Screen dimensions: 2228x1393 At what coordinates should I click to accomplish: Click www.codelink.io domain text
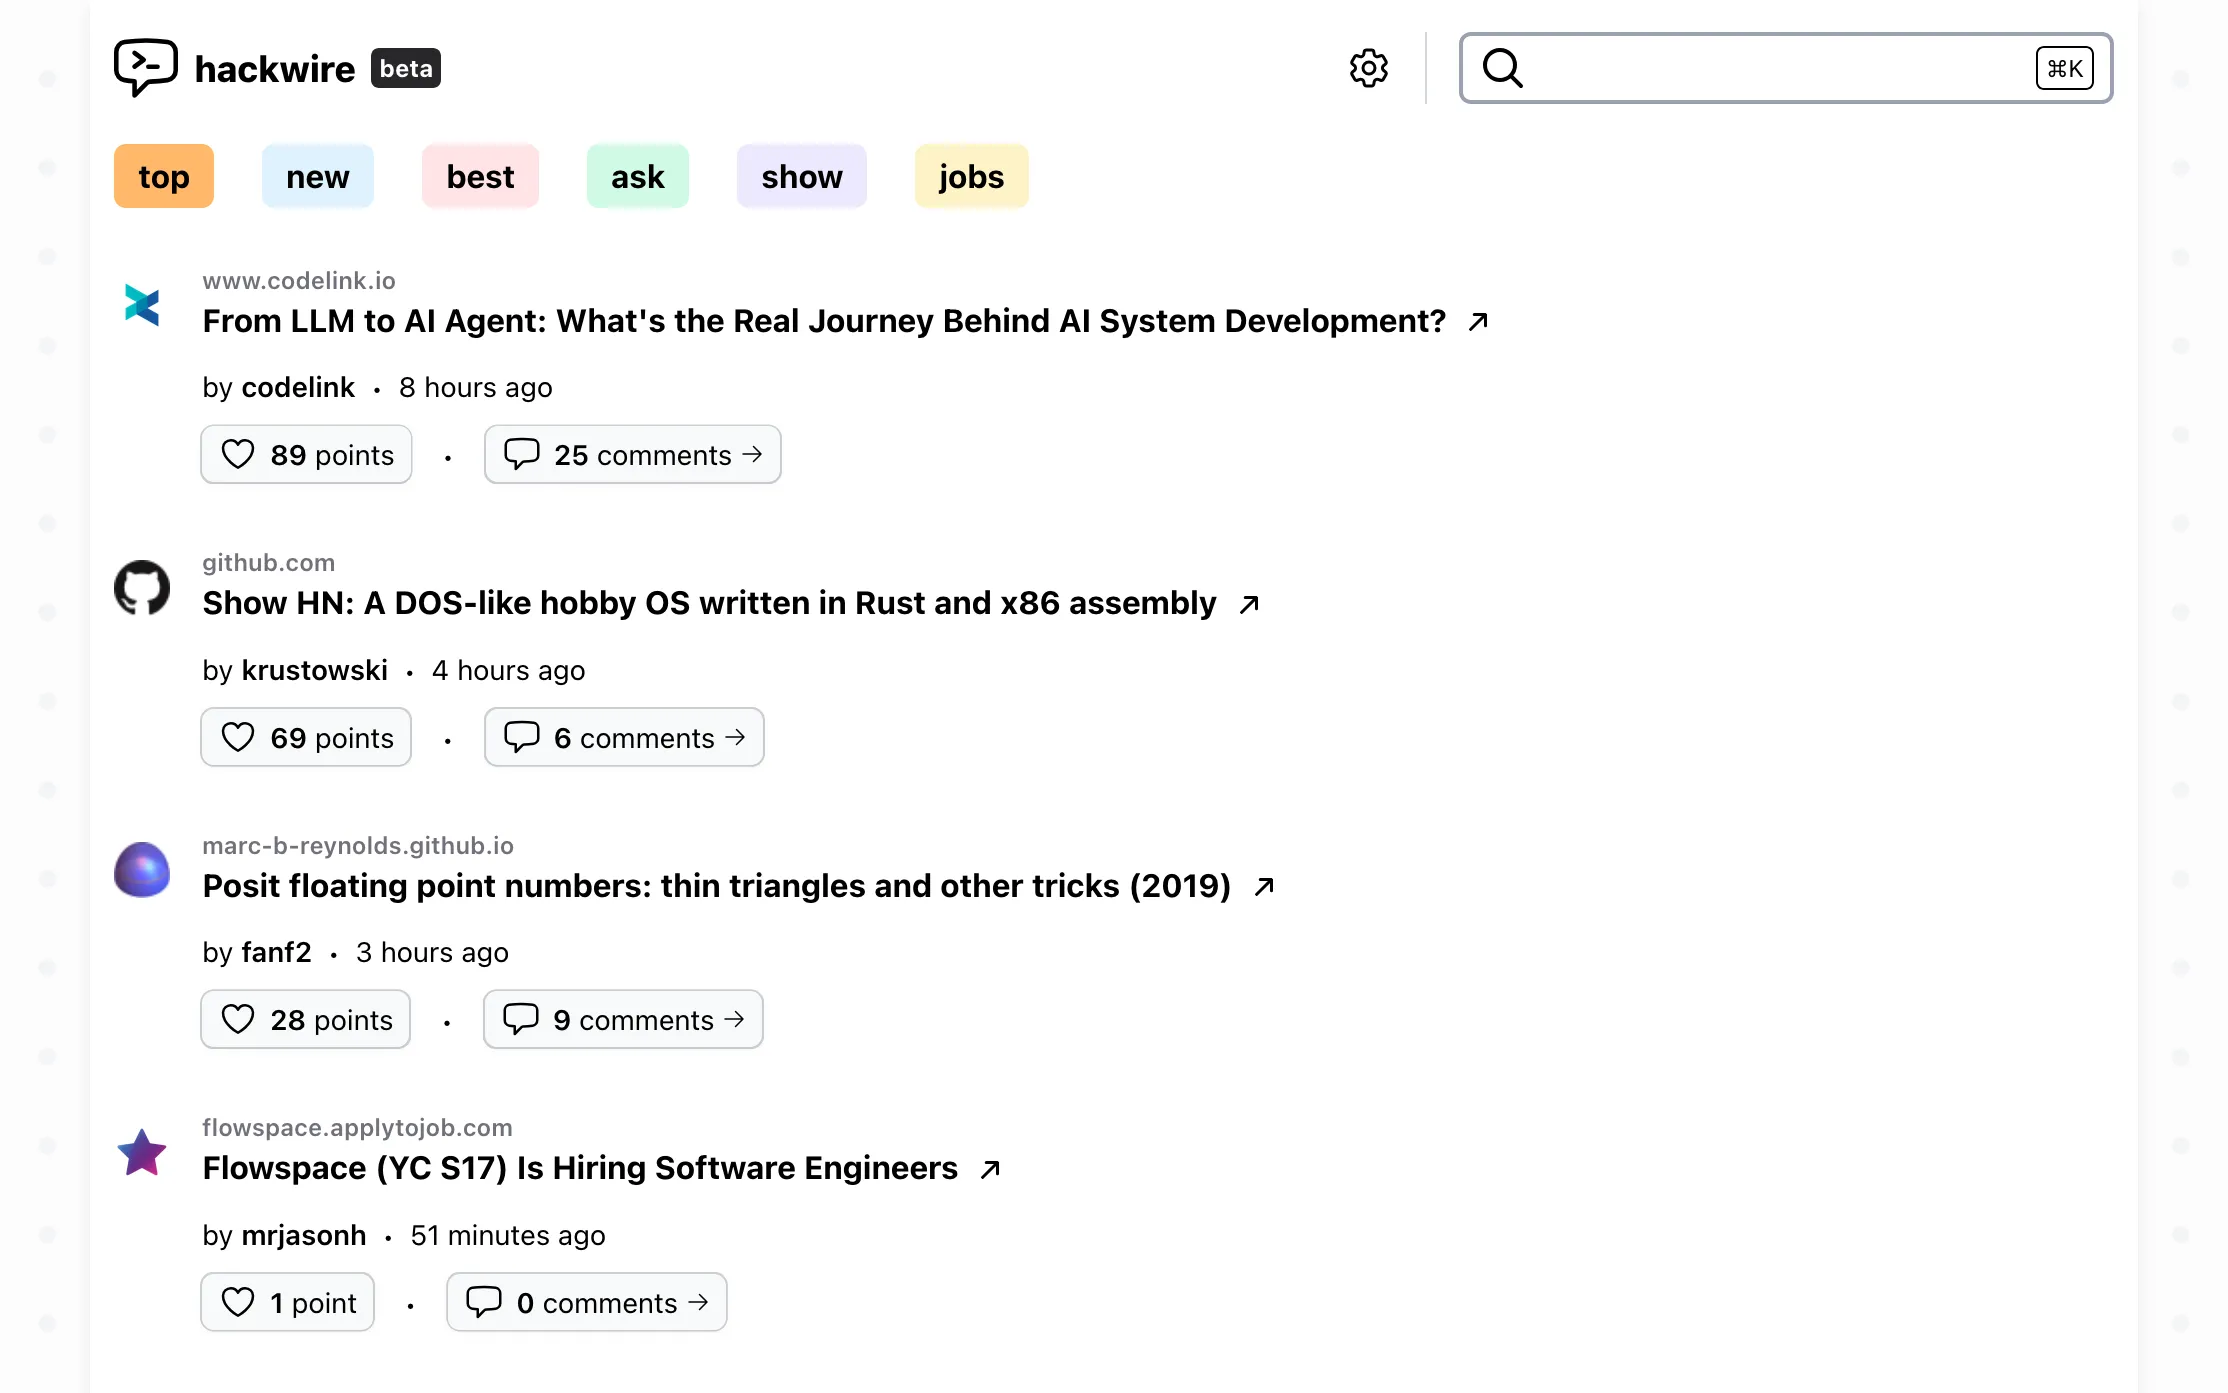(x=299, y=280)
